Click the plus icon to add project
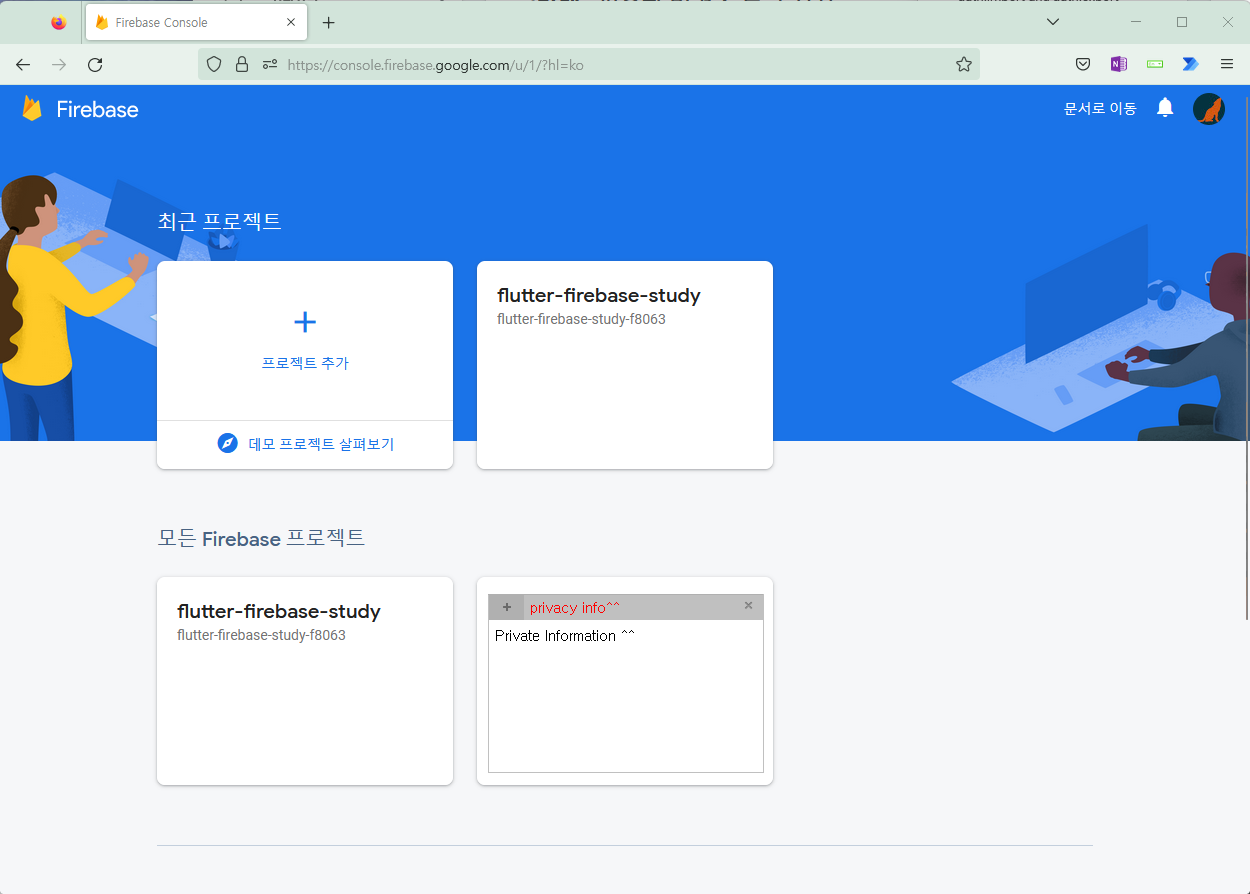The image size is (1250, 894). 305,322
